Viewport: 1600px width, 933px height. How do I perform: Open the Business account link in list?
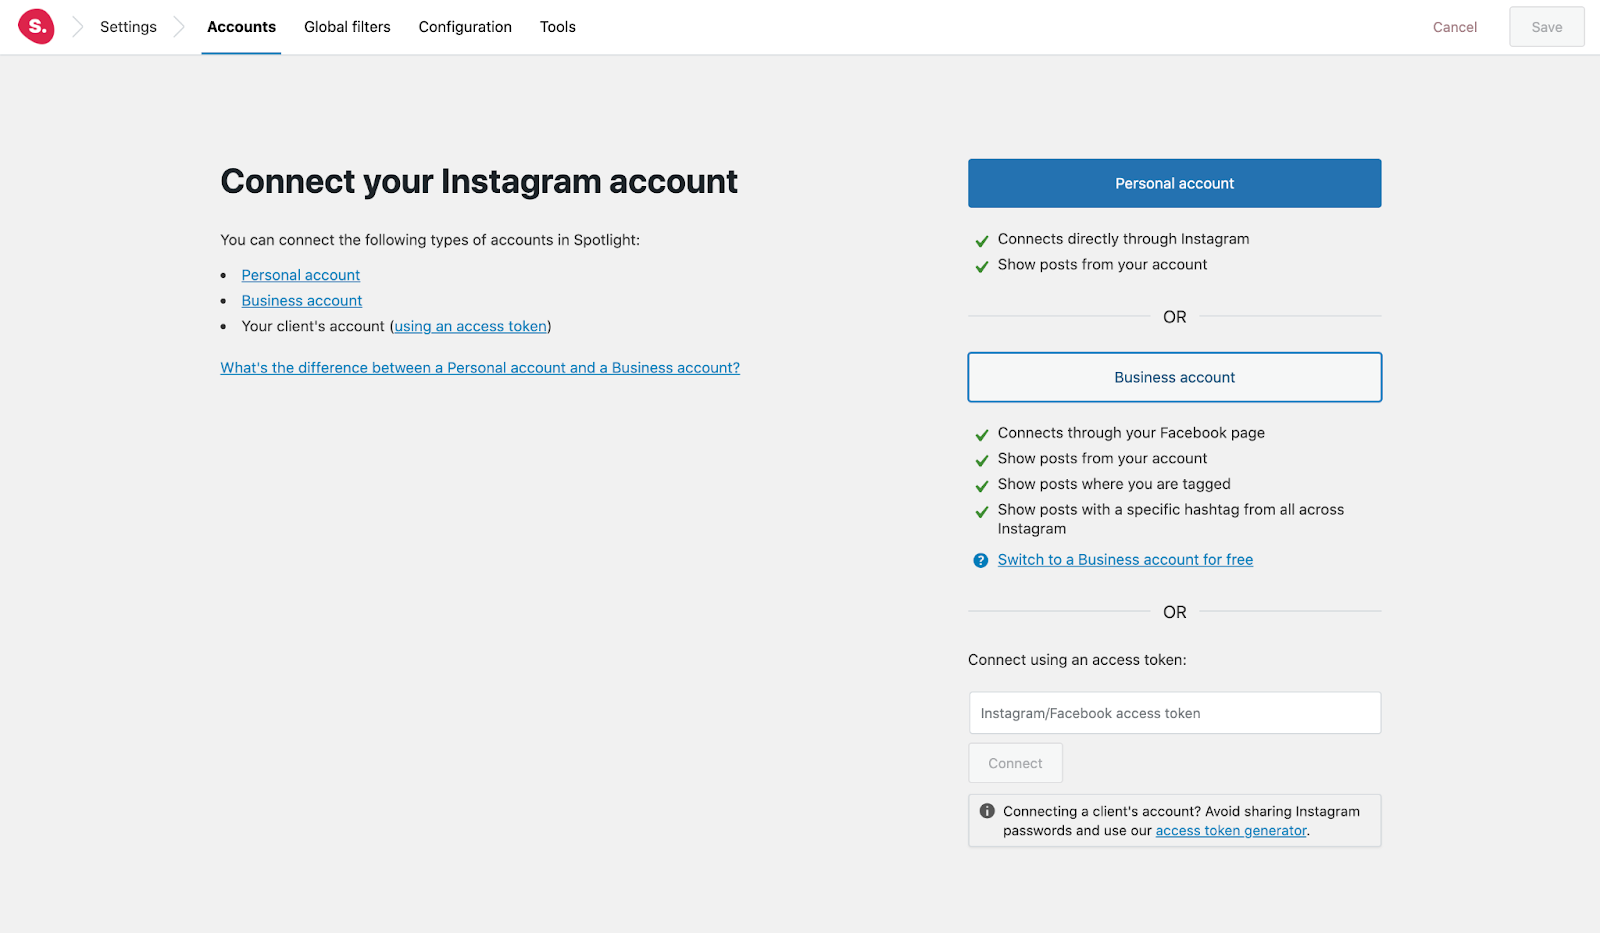pos(302,301)
